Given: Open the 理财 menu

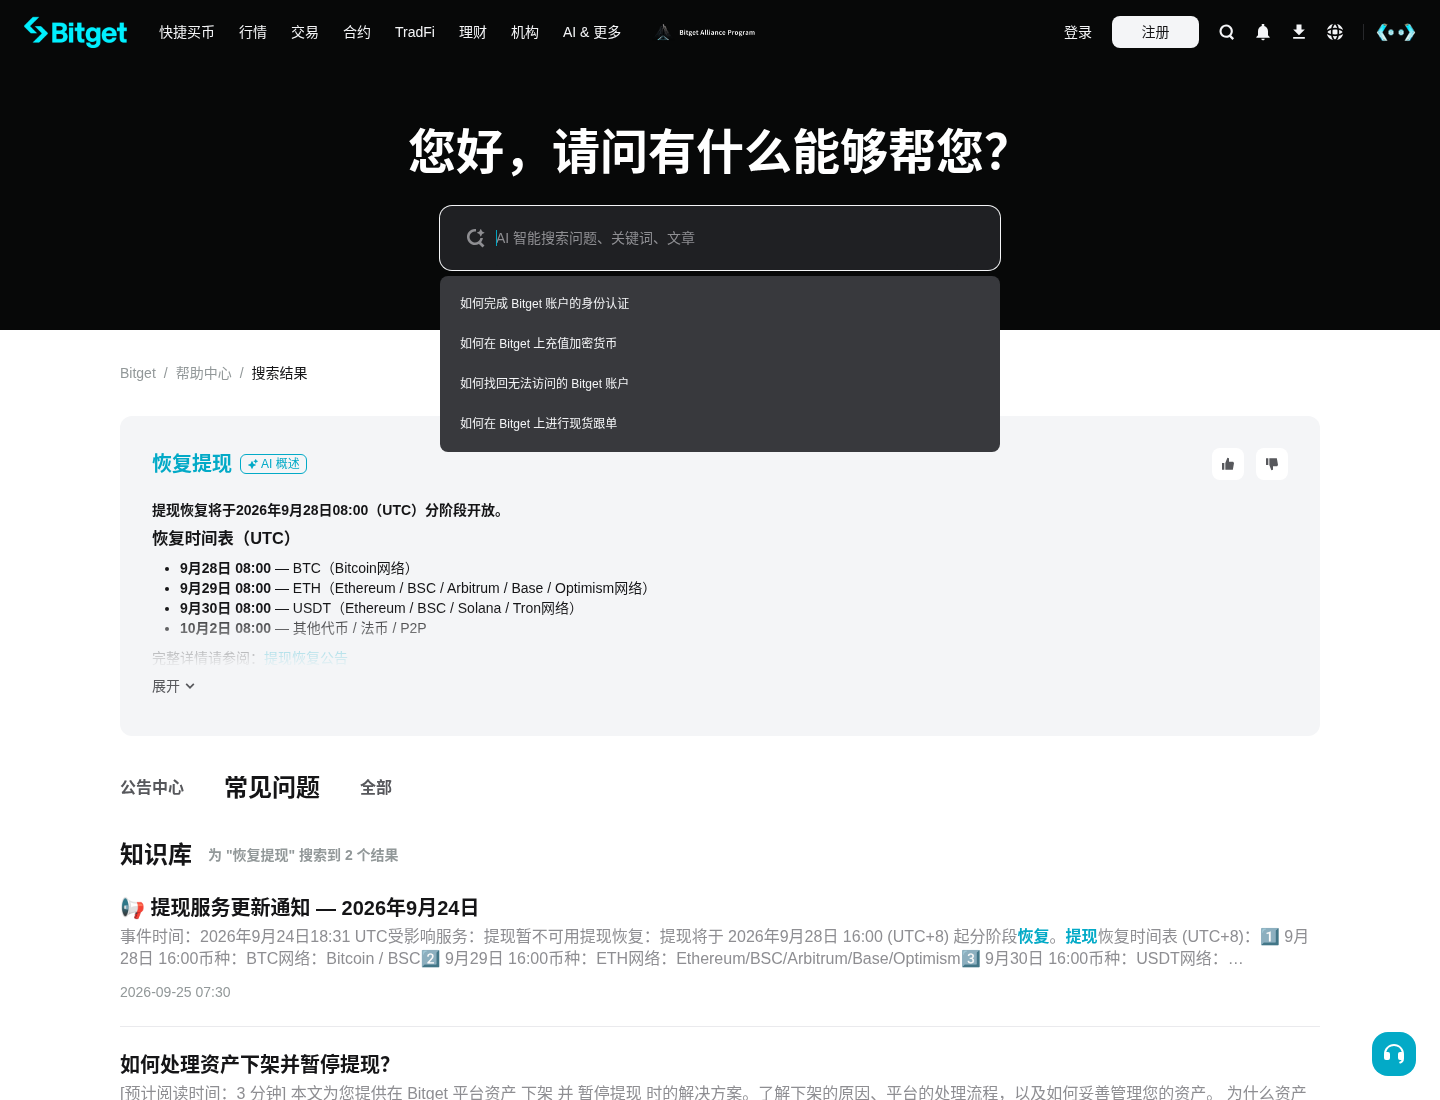Looking at the screenshot, I should 473,32.
